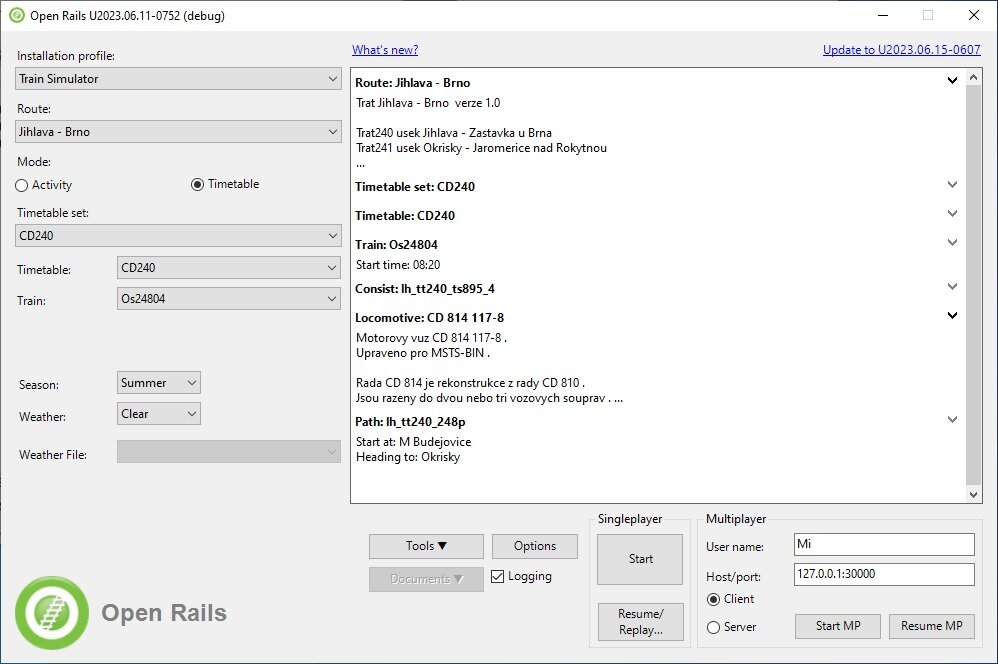The height and width of the screenshot is (664, 998).
Task: Uncheck the Logging checkbox
Action: [x=498, y=576]
